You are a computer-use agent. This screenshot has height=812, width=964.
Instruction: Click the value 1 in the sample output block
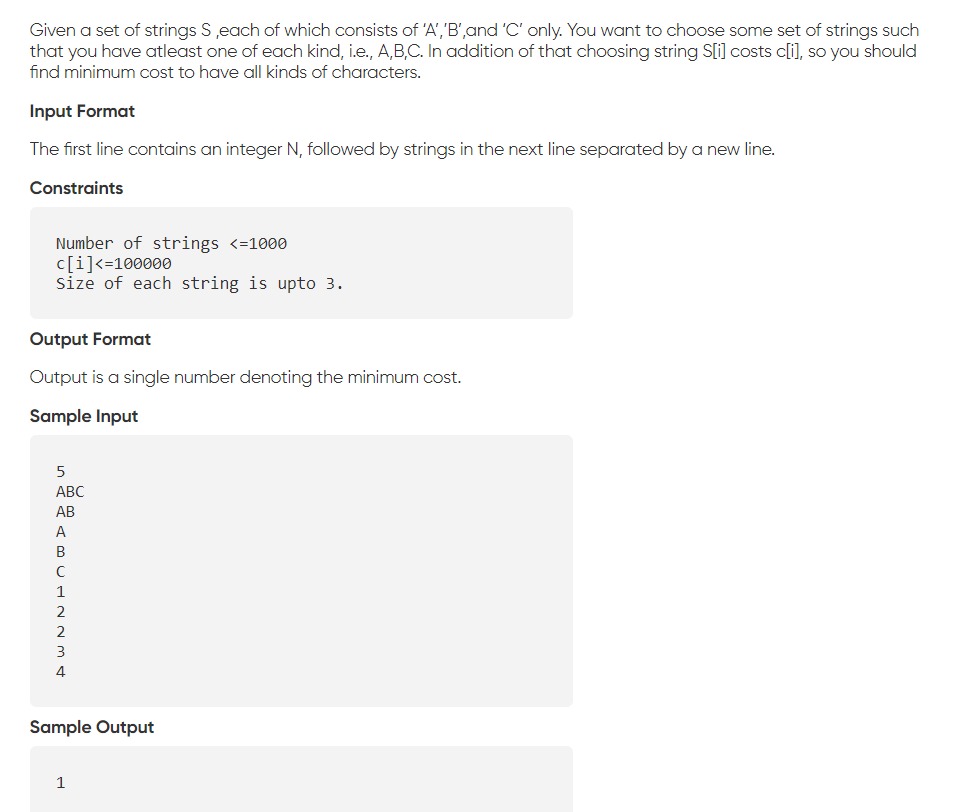pyautogui.click(x=61, y=782)
